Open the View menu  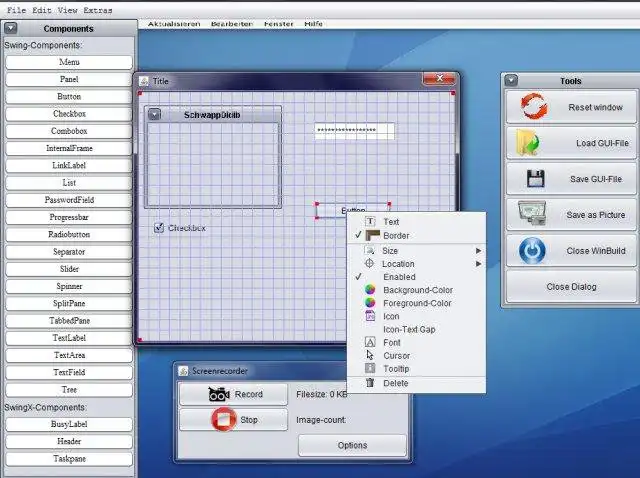(x=67, y=10)
